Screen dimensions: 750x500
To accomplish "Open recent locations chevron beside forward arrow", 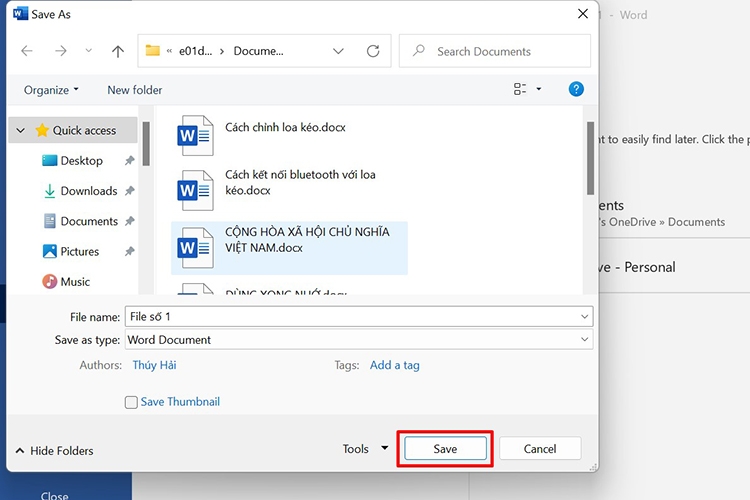I will [x=88, y=50].
